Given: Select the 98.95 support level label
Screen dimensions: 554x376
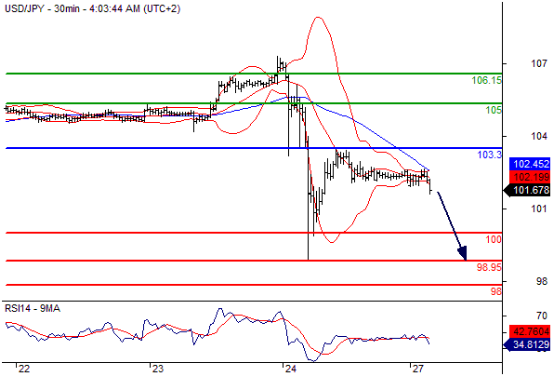Looking at the screenshot, I should tap(489, 268).
